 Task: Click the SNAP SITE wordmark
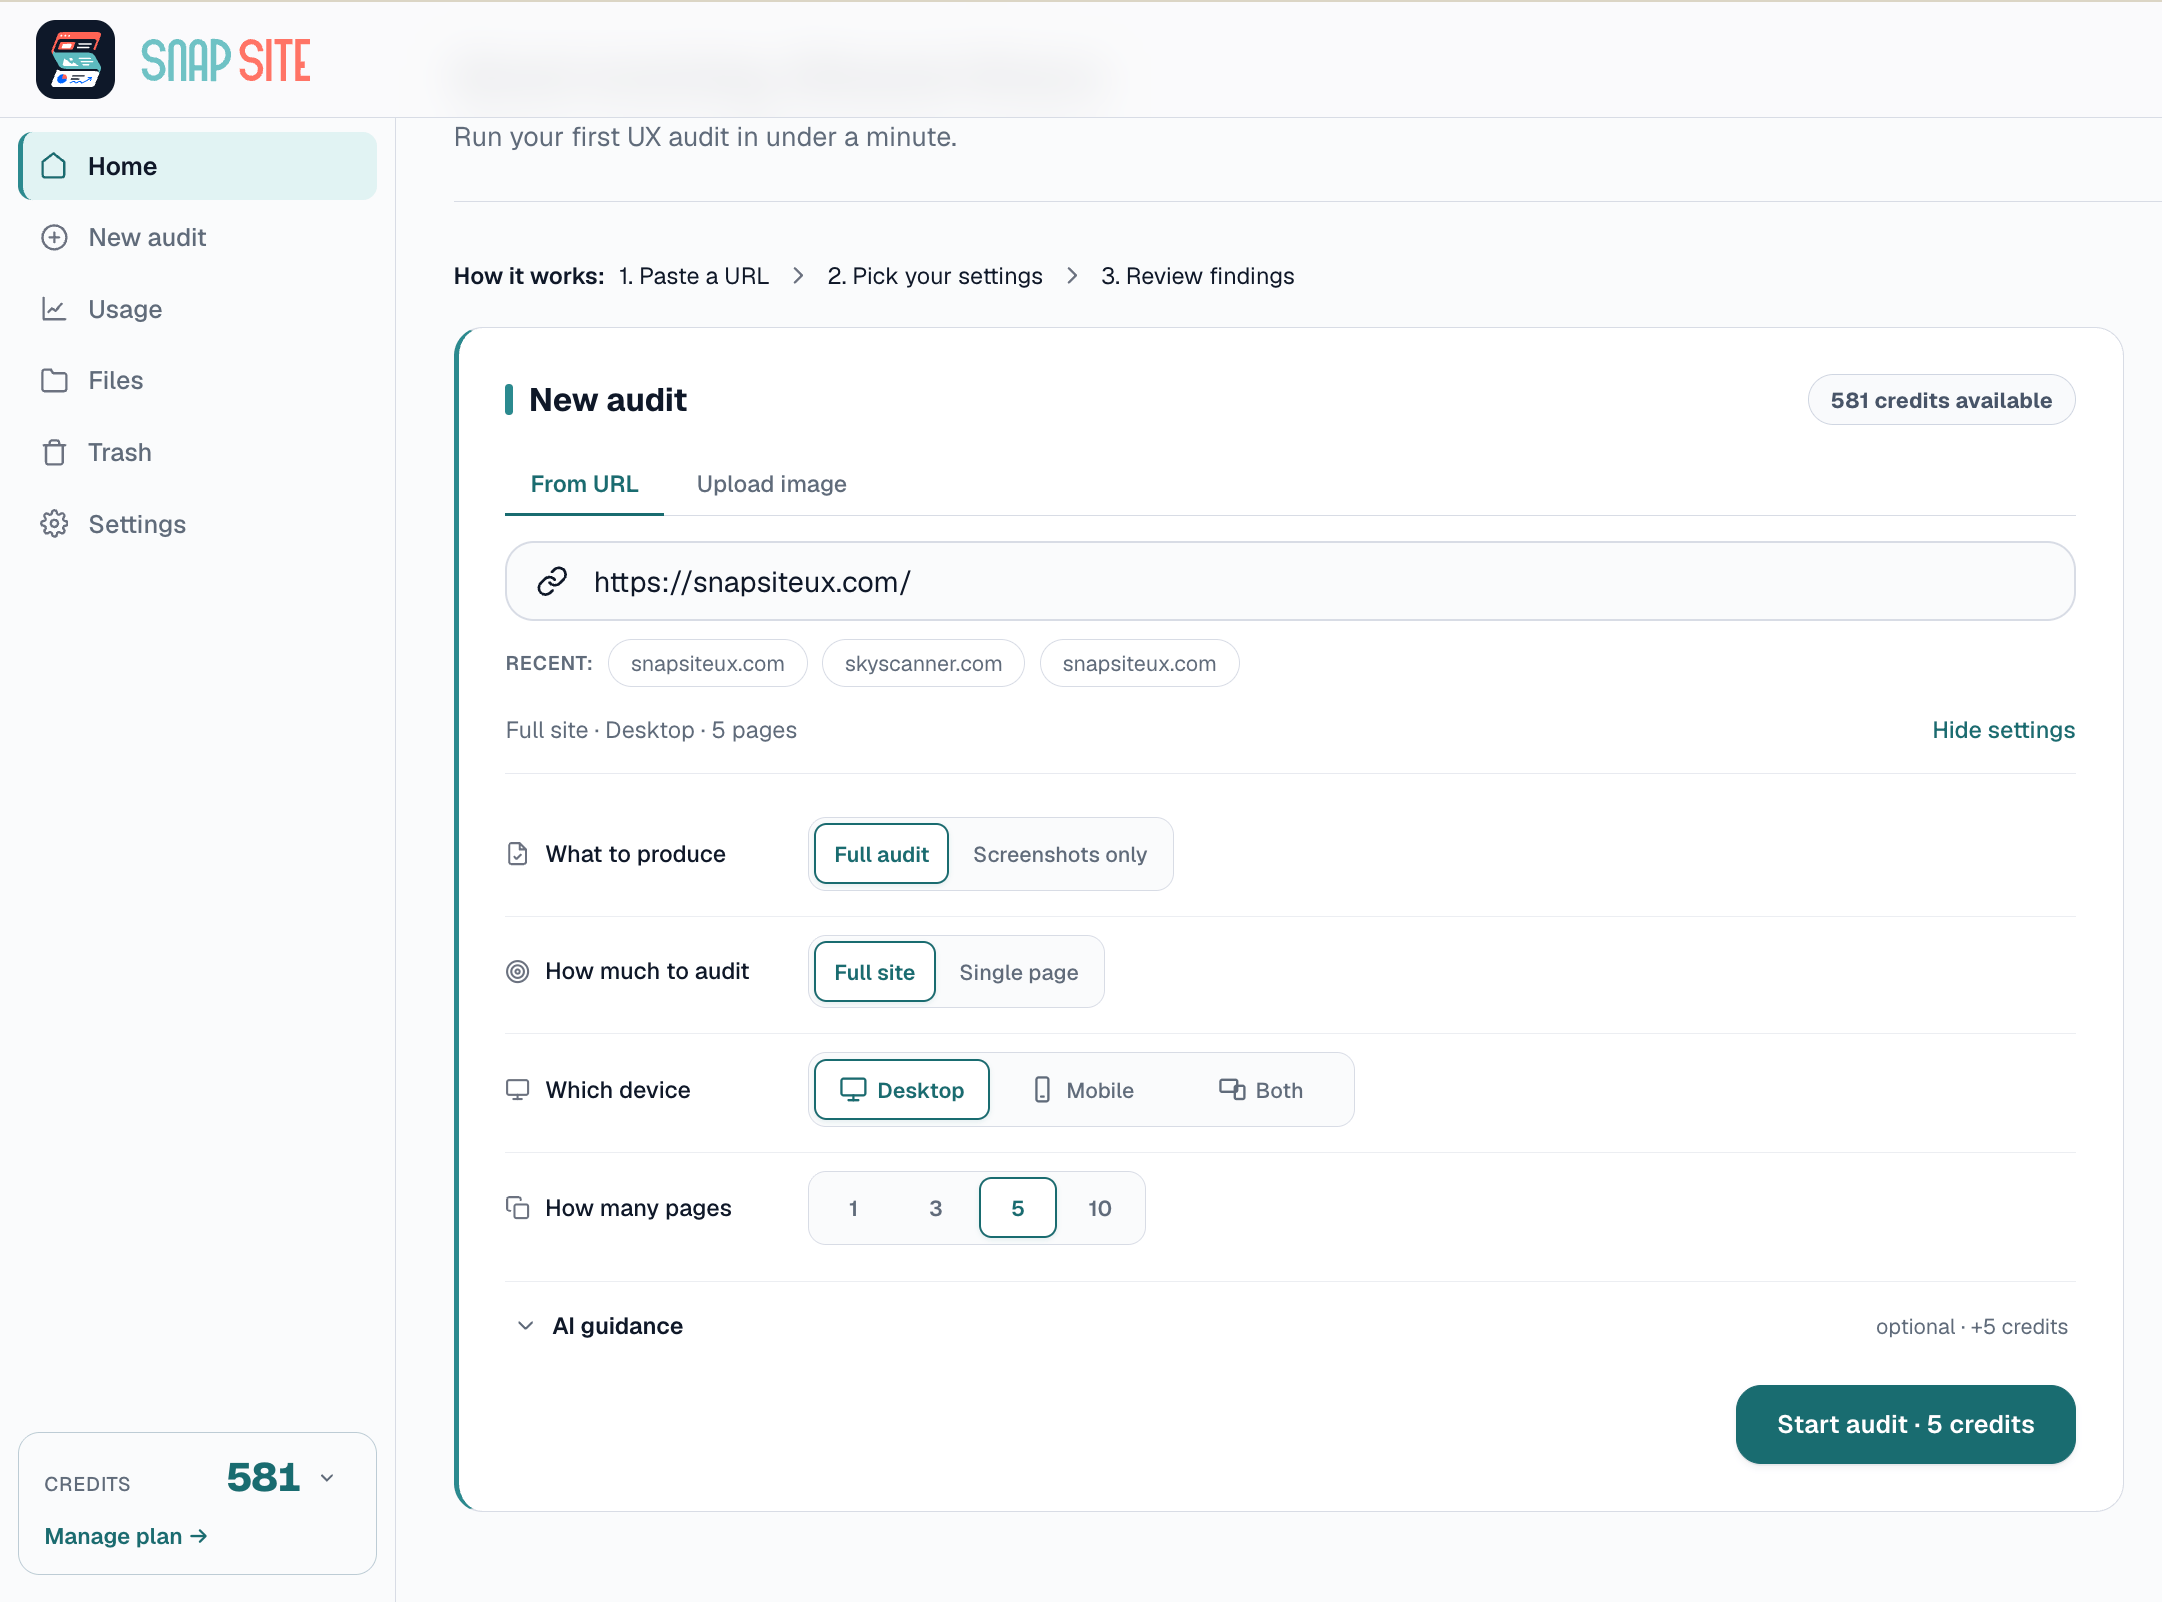pos(226,60)
